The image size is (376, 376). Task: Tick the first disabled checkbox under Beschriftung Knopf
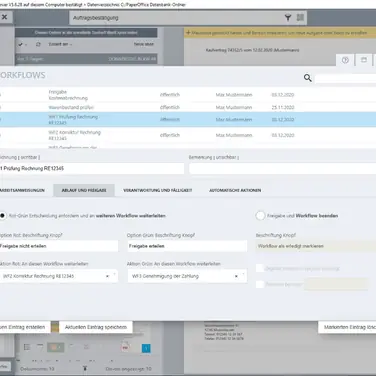(260, 268)
